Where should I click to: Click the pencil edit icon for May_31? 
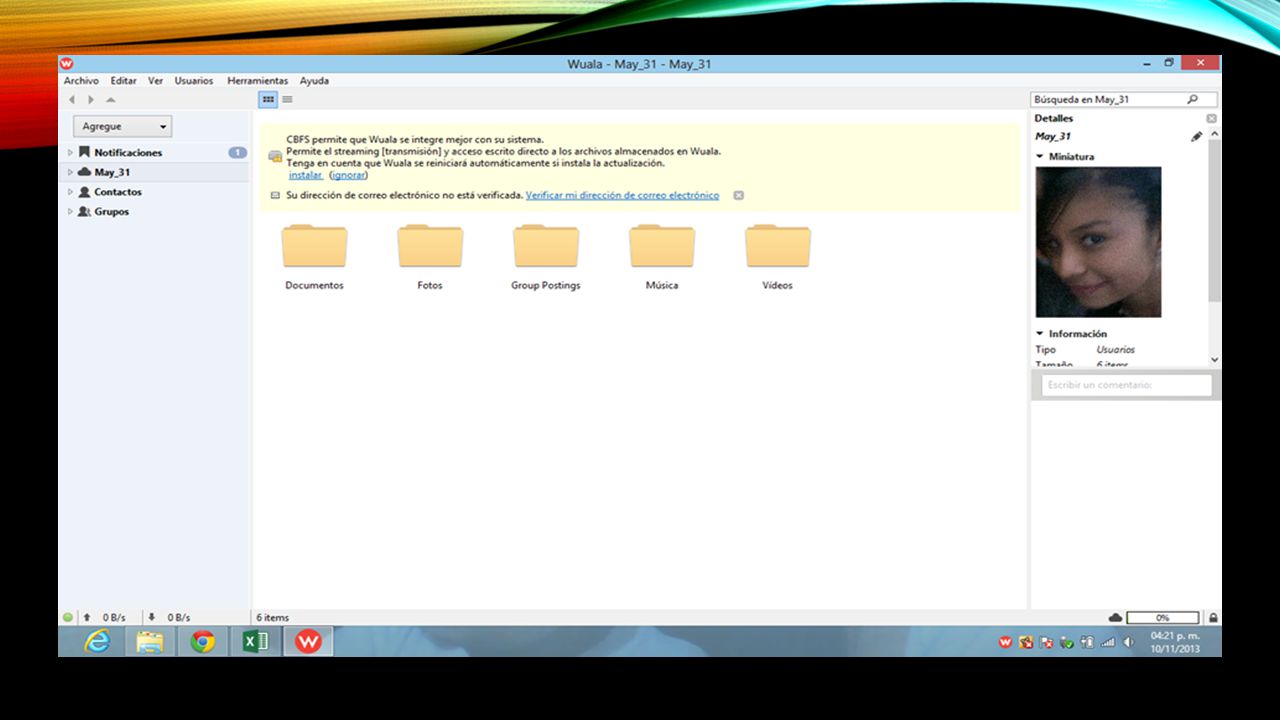pyautogui.click(x=1196, y=136)
